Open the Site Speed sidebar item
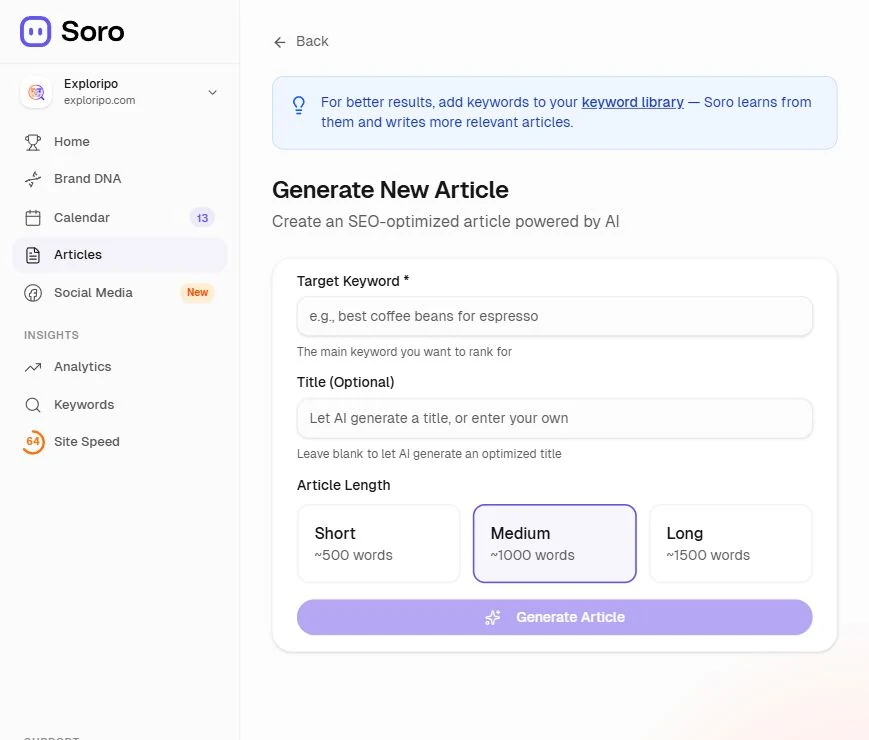Viewport: 869px width, 740px height. (120, 442)
